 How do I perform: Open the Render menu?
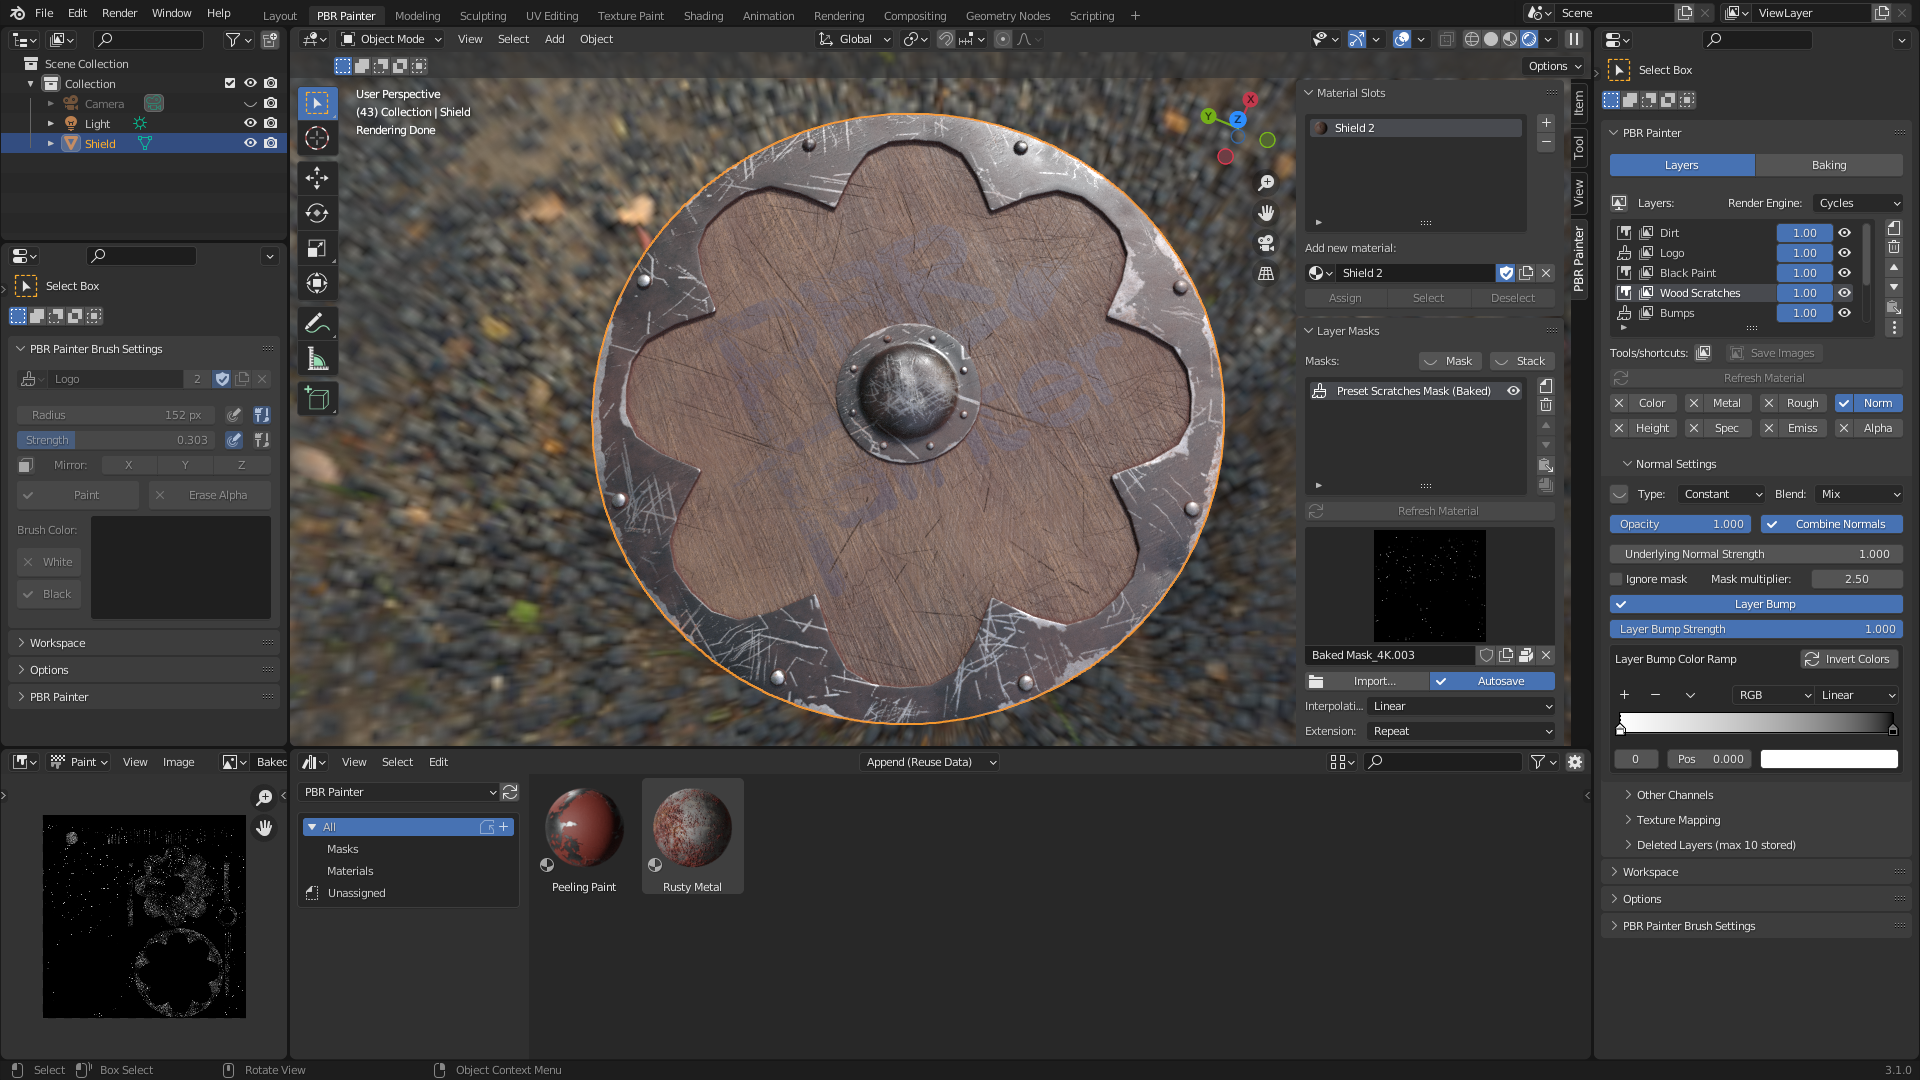coord(119,13)
